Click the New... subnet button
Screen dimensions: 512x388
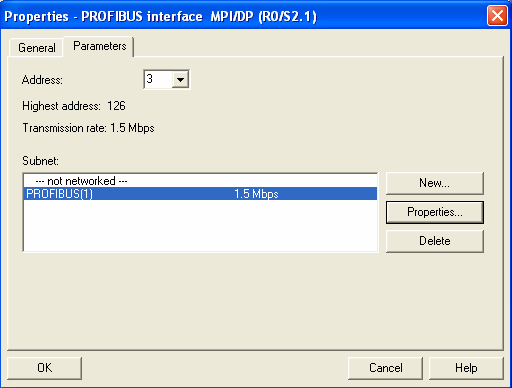434,183
